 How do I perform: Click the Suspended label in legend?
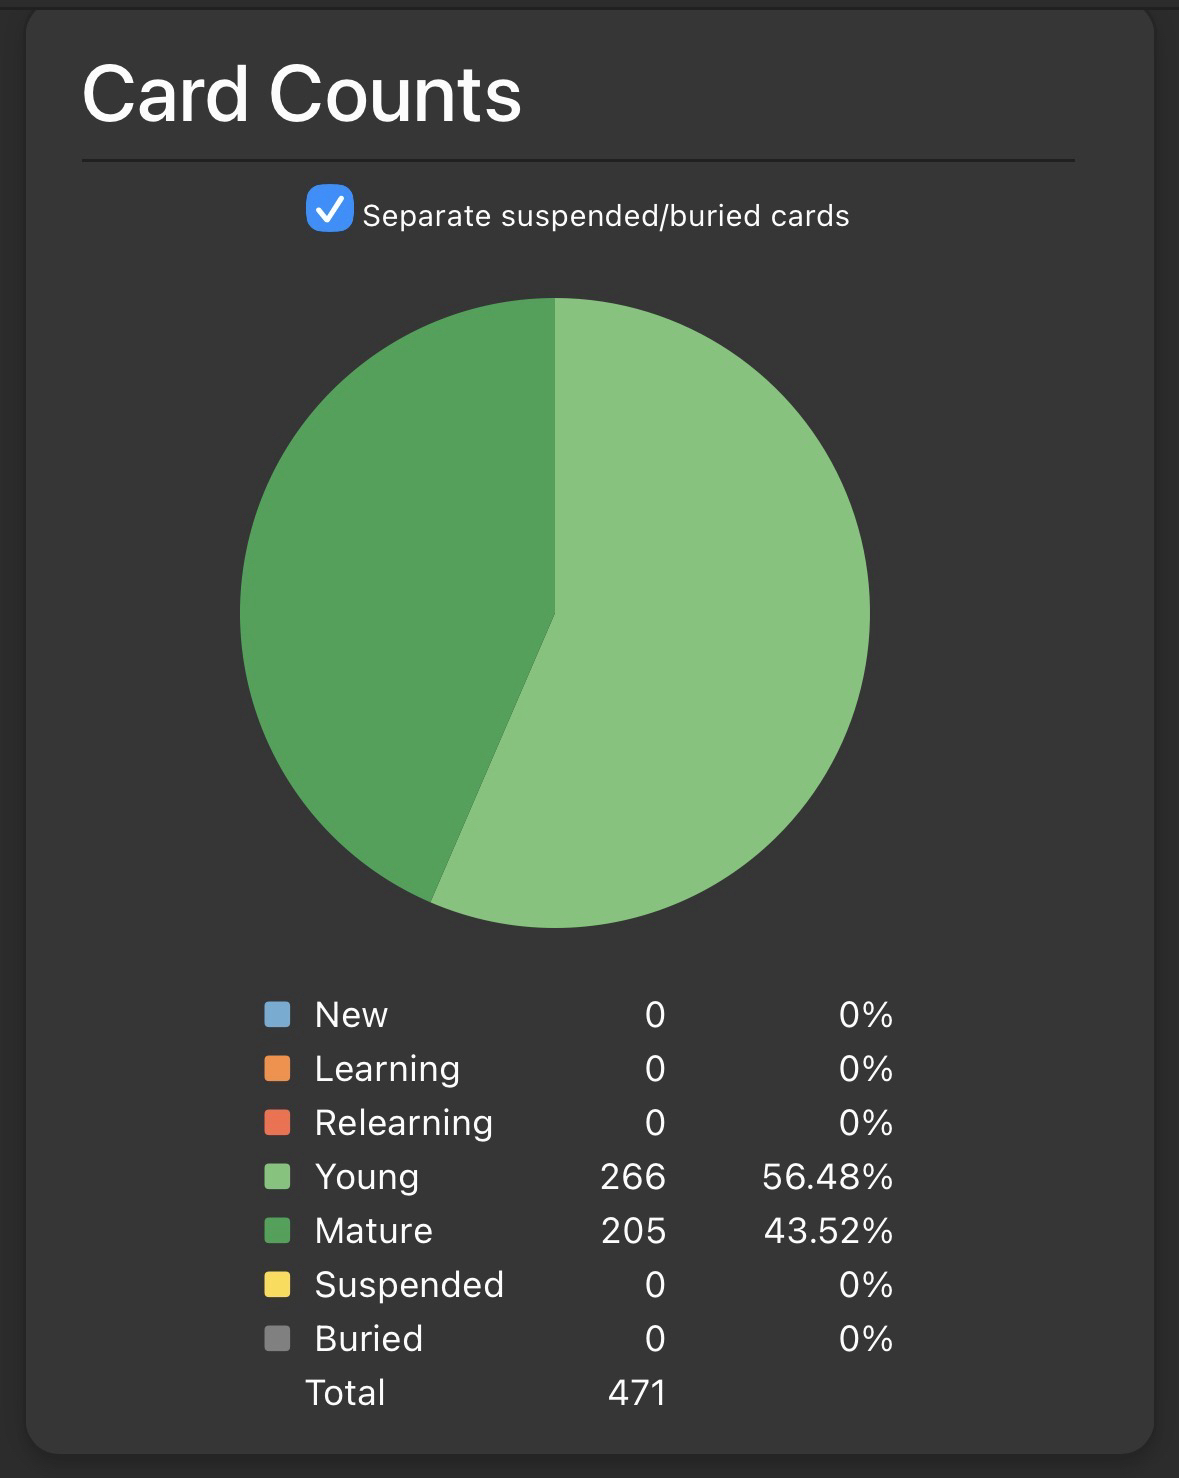[x=409, y=1285]
